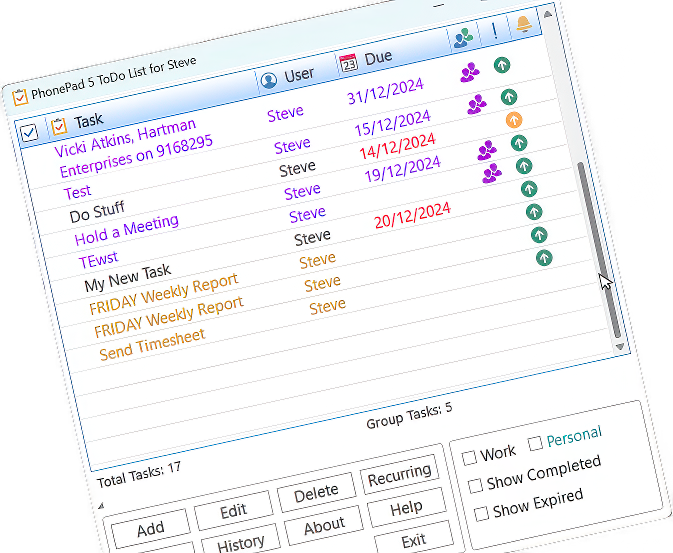673x553 pixels.
Task: Tick the Show Expired checkbox
Action: tap(481, 513)
